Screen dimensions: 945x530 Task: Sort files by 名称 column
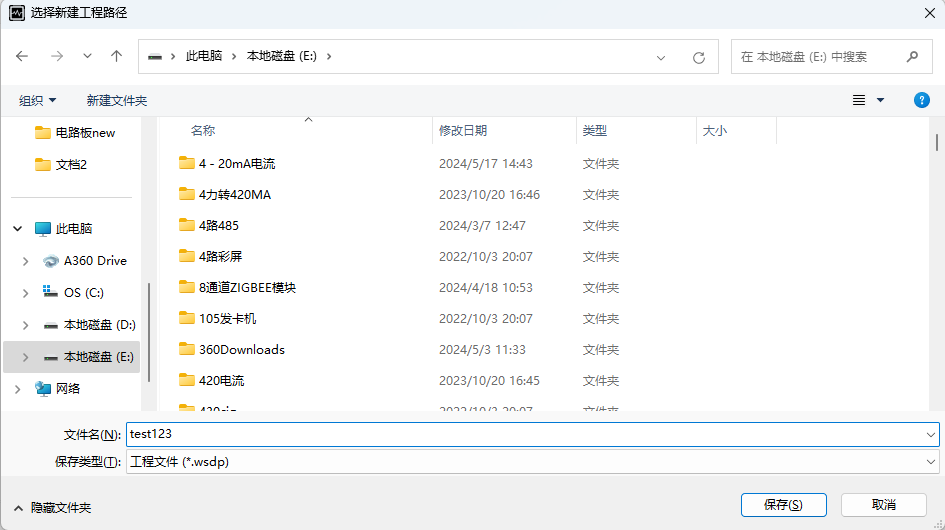pos(203,131)
